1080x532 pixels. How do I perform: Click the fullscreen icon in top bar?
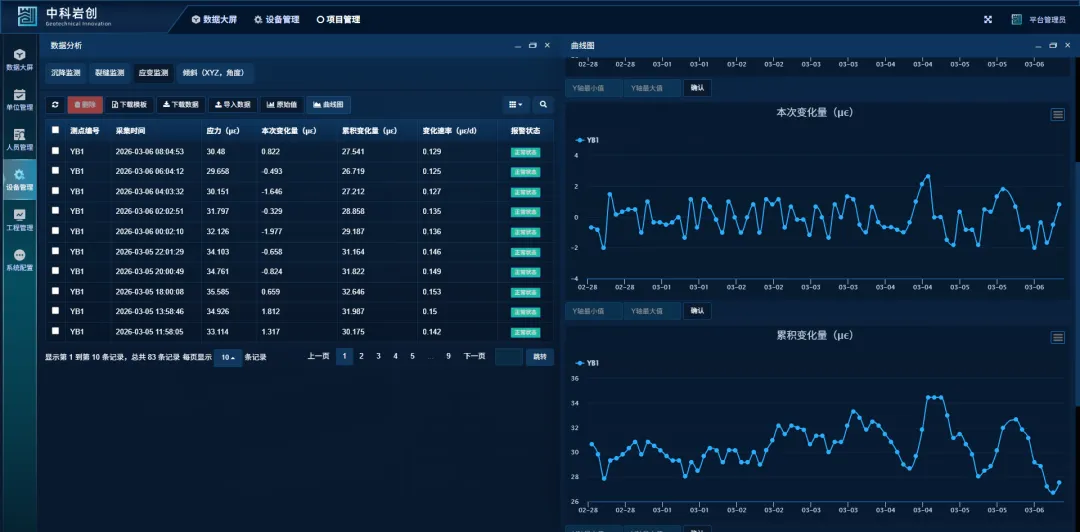988,19
